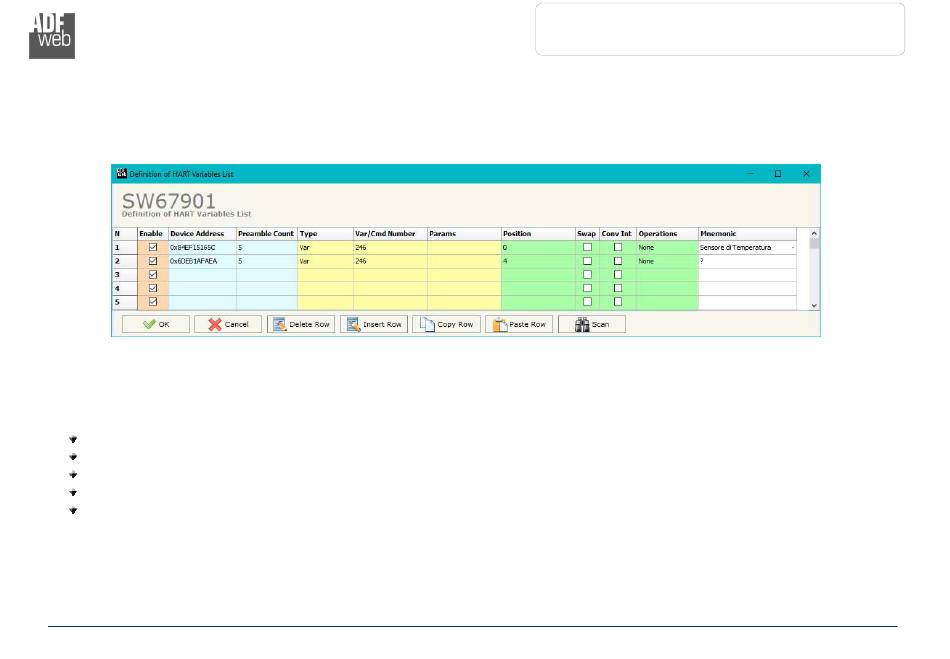
Task: Select Var/Cmd Number 246 in row 1
Action: tap(390, 248)
